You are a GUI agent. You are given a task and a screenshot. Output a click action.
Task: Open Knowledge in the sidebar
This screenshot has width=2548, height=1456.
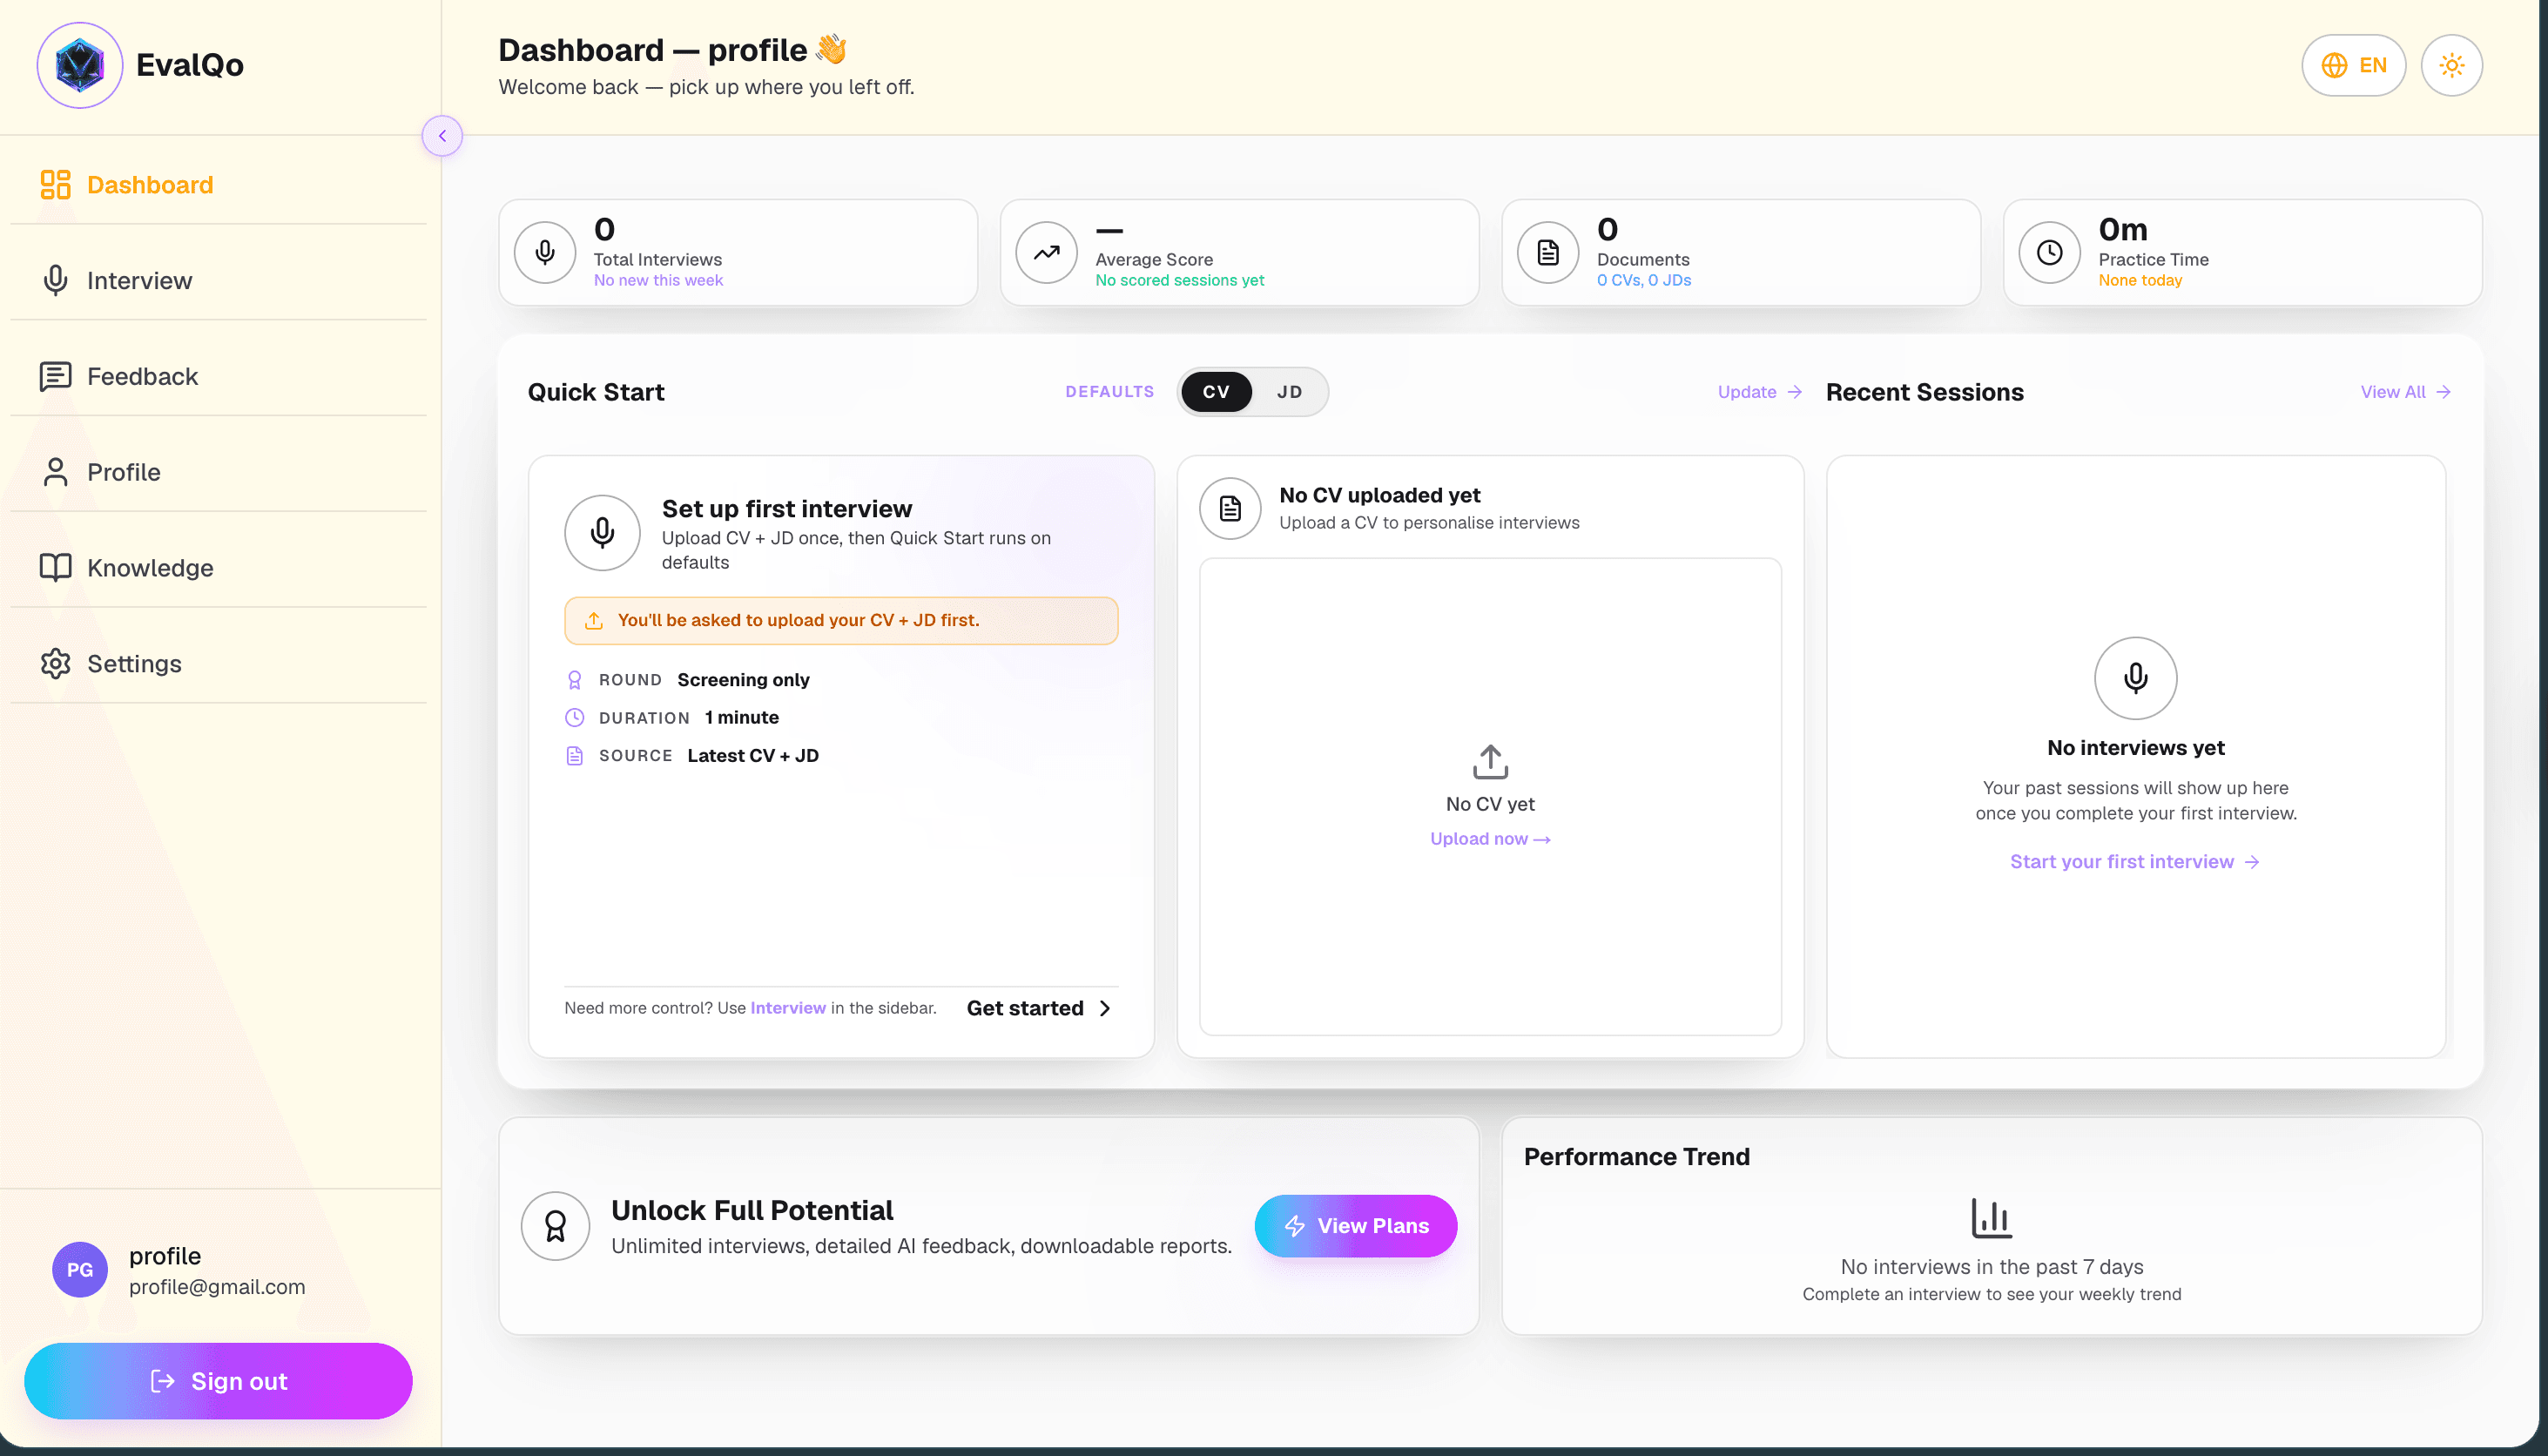pos(218,568)
